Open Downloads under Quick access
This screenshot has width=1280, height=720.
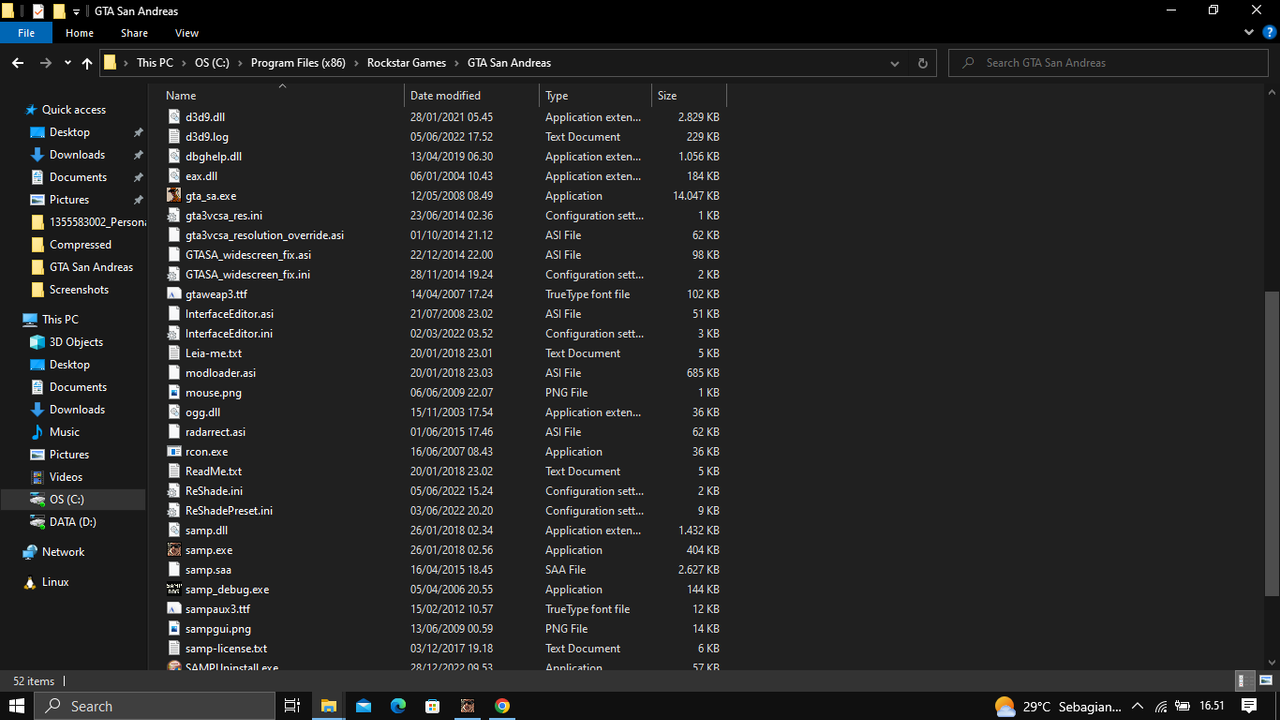click(x=77, y=155)
